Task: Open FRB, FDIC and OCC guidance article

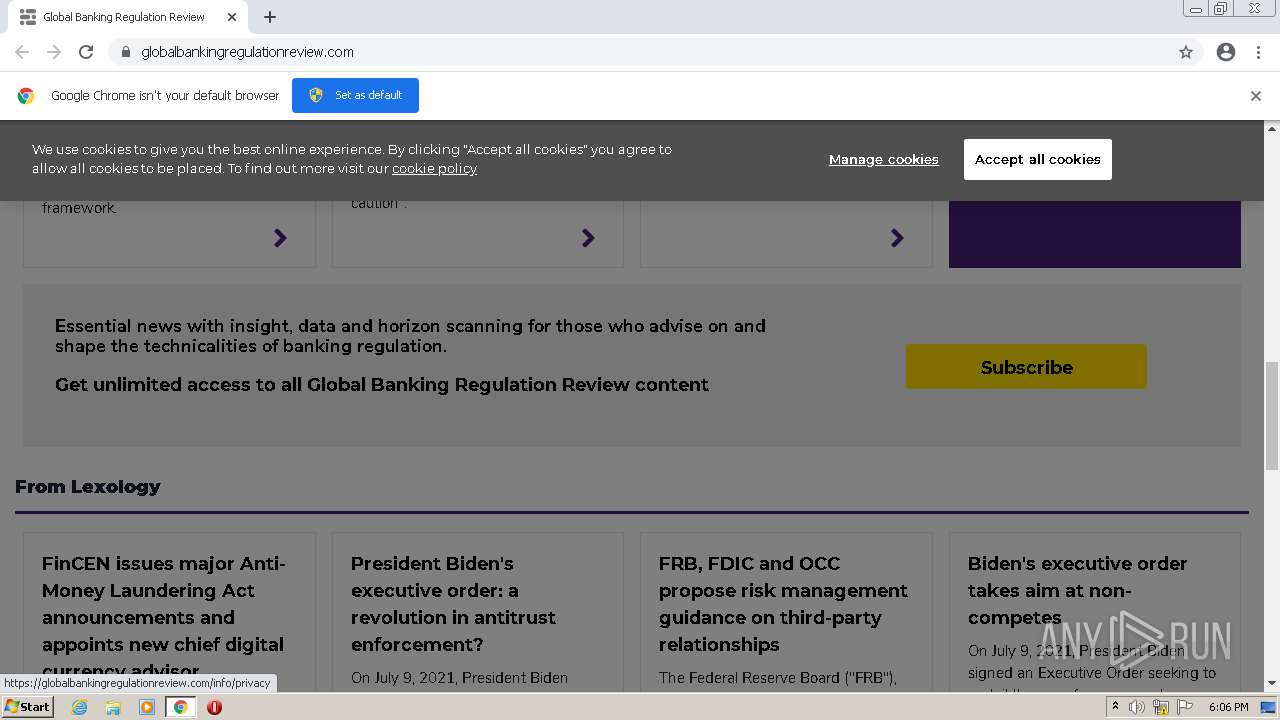Action: coord(783,604)
